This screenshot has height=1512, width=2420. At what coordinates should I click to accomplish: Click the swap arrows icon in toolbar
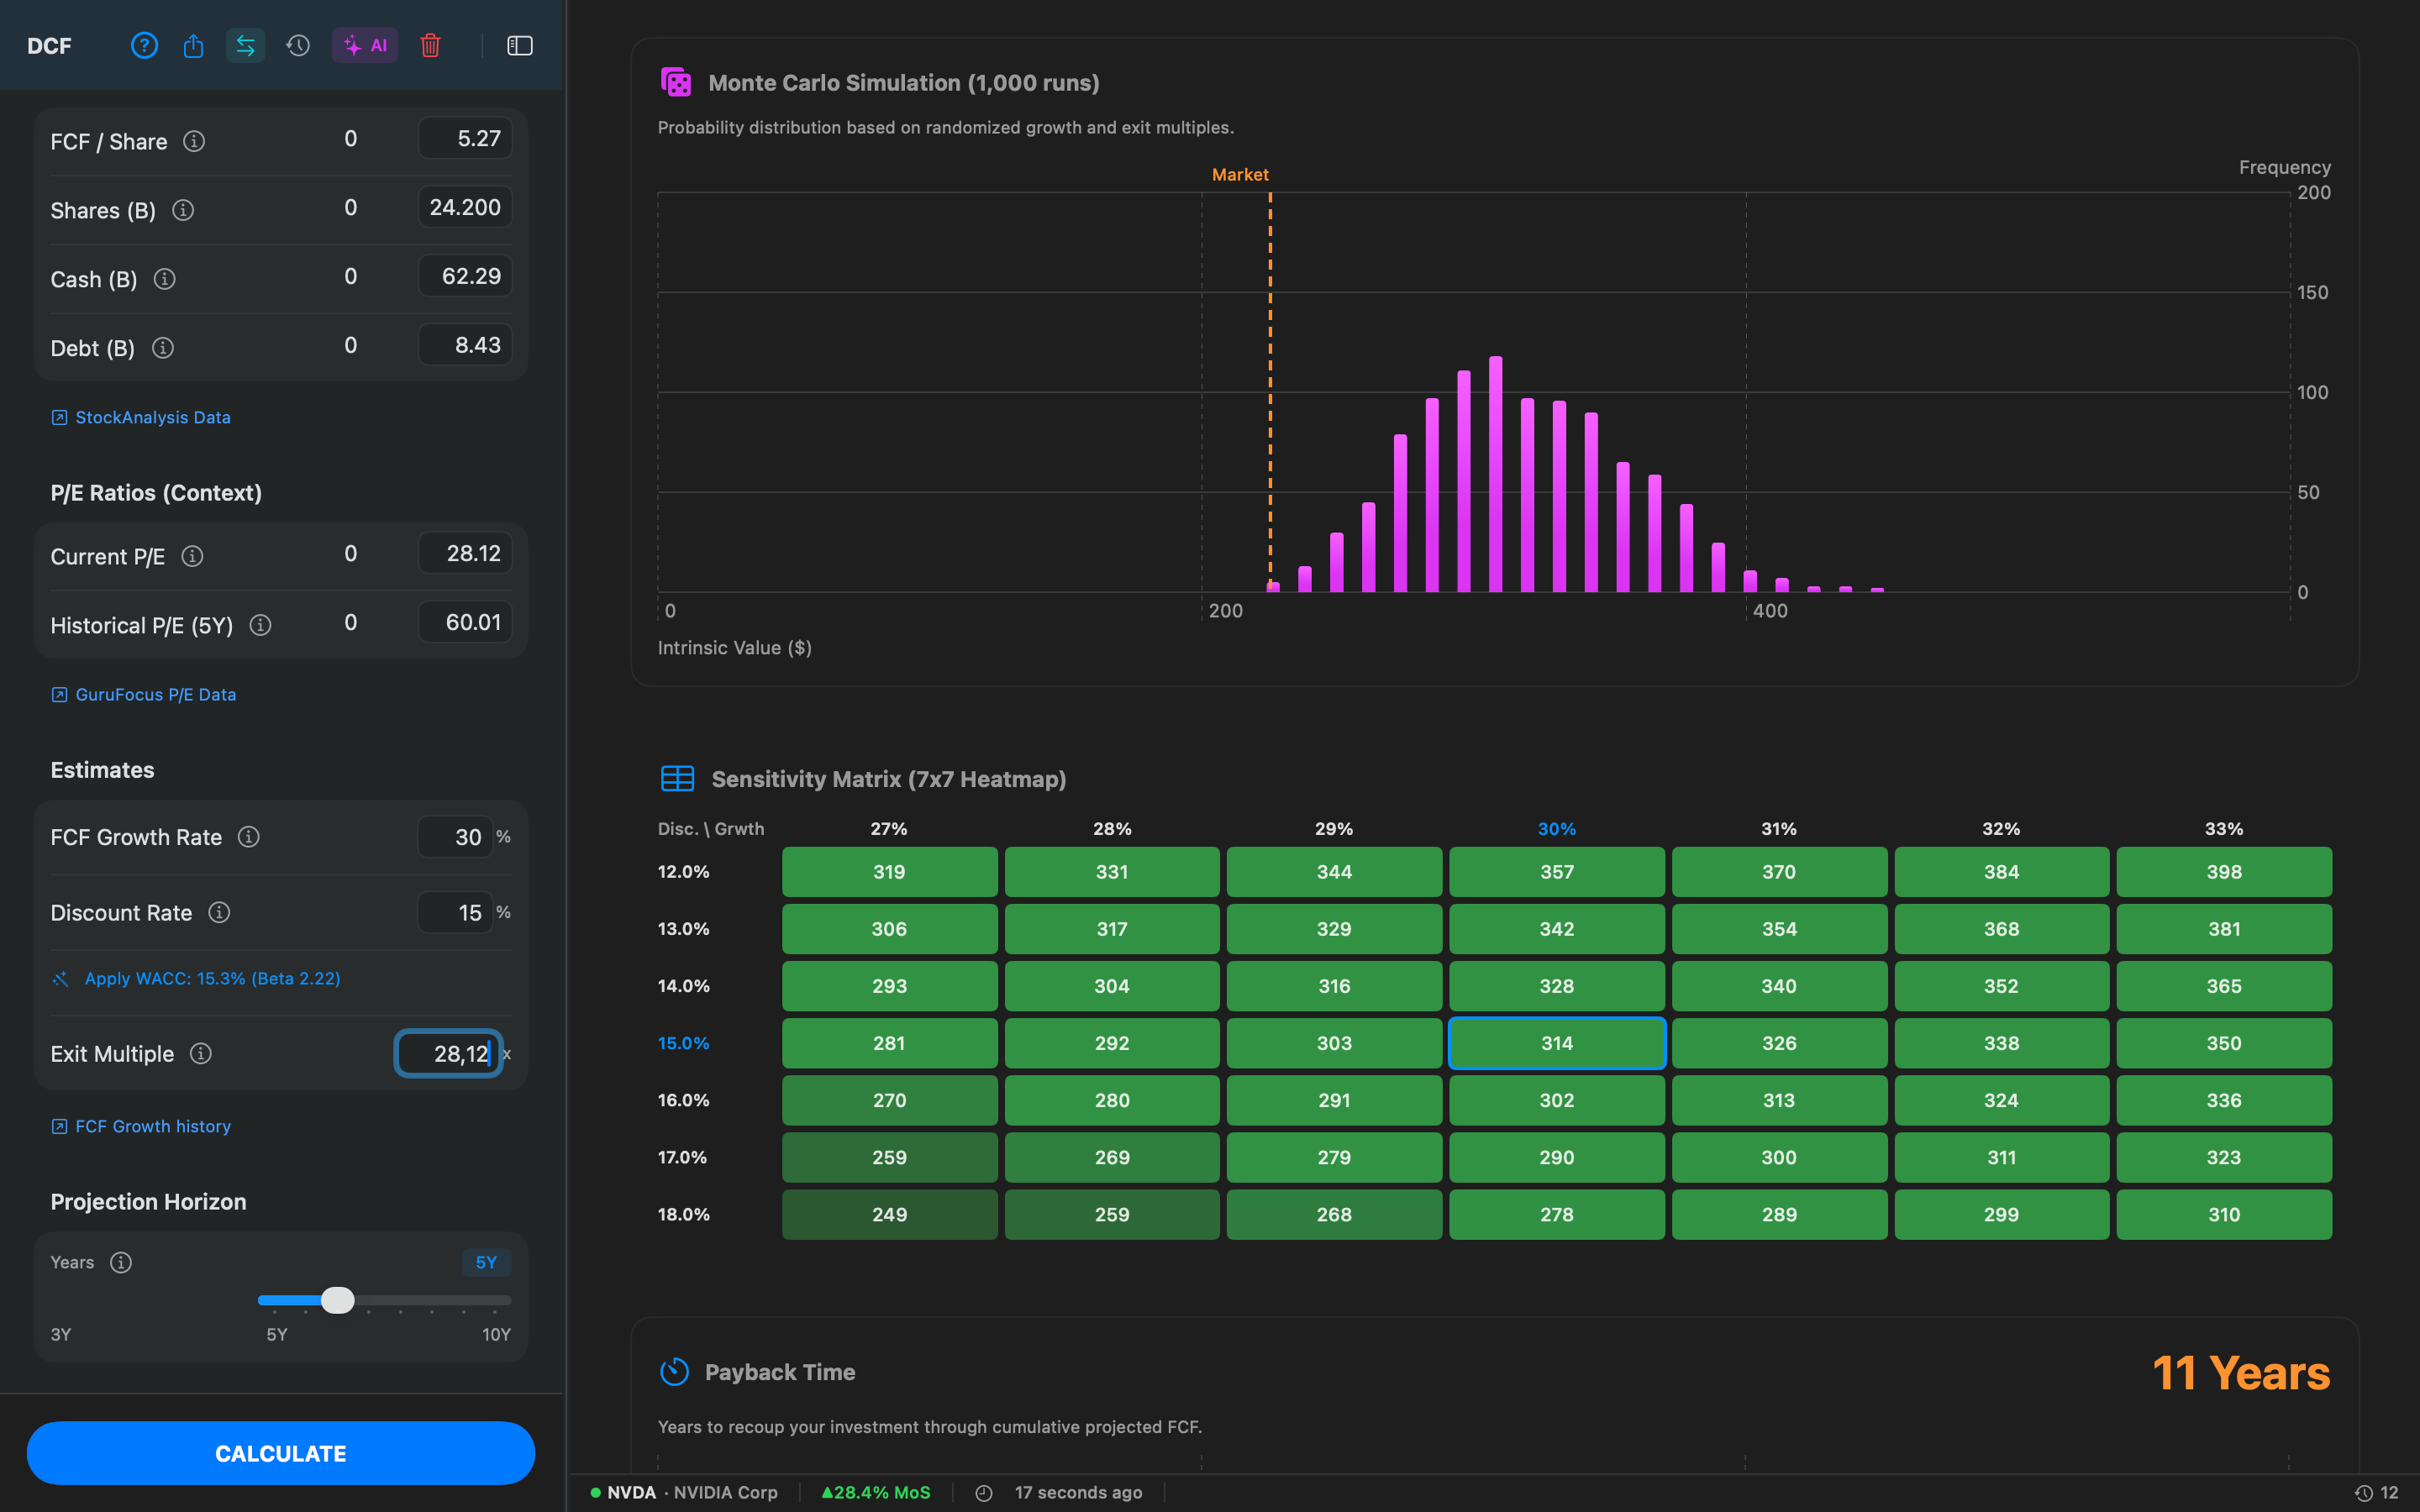click(x=245, y=45)
